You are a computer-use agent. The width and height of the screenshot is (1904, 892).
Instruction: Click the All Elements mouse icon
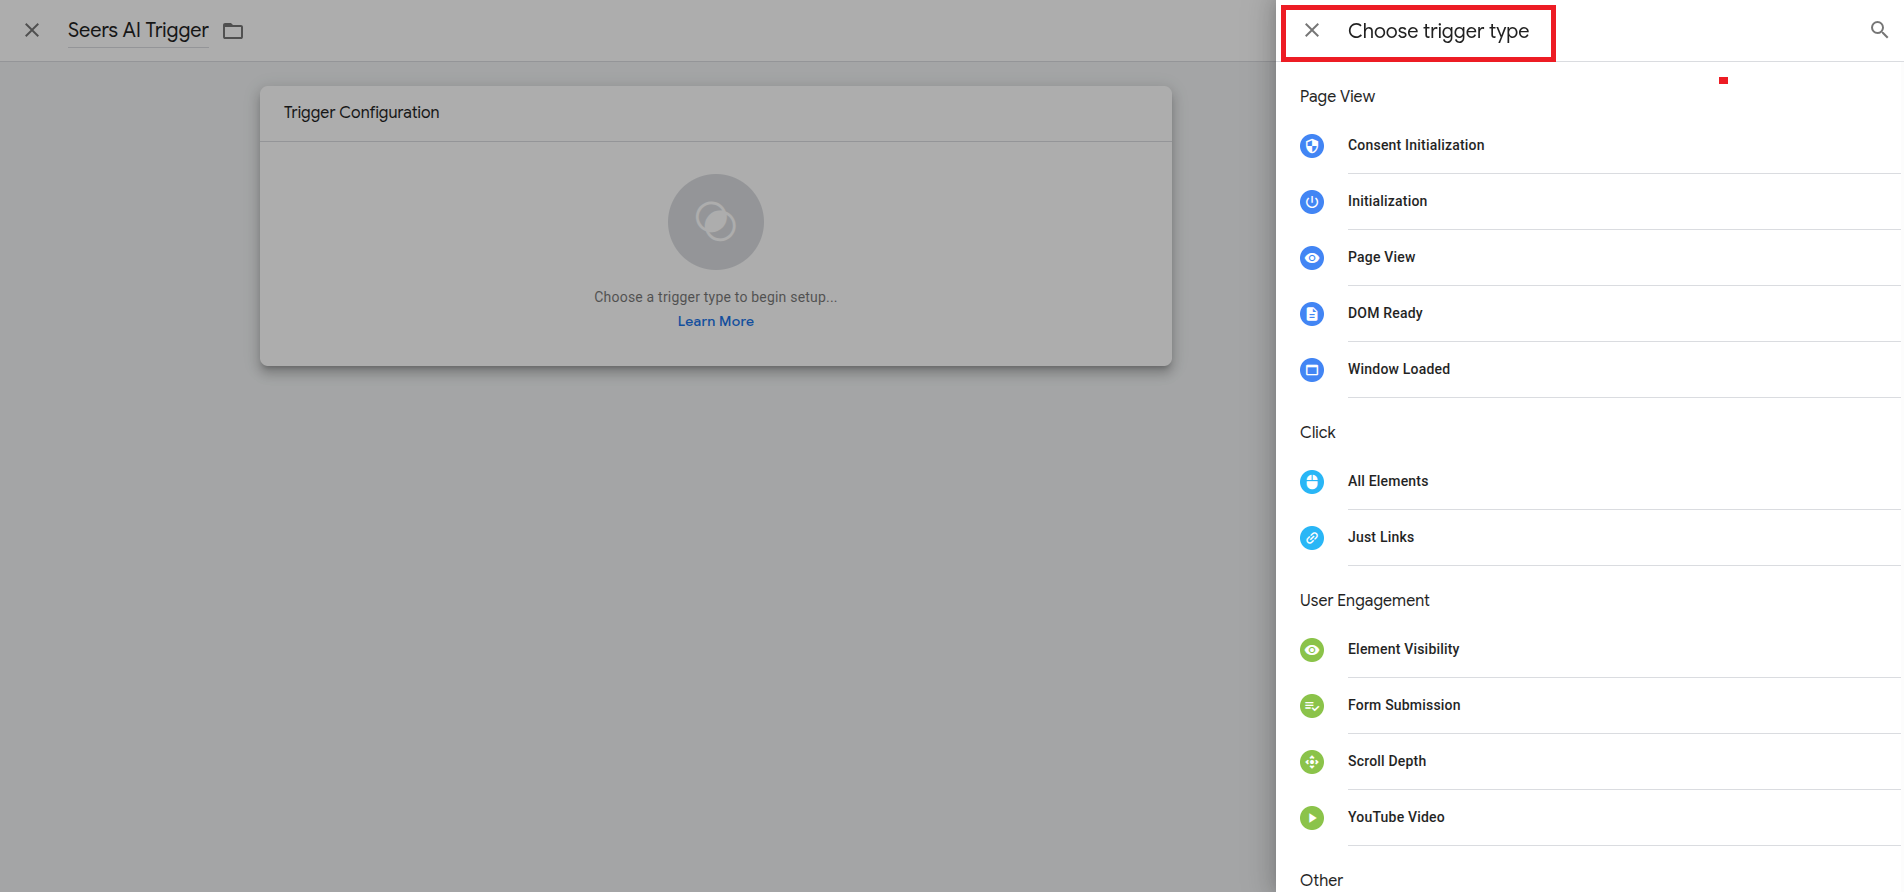[x=1312, y=482]
